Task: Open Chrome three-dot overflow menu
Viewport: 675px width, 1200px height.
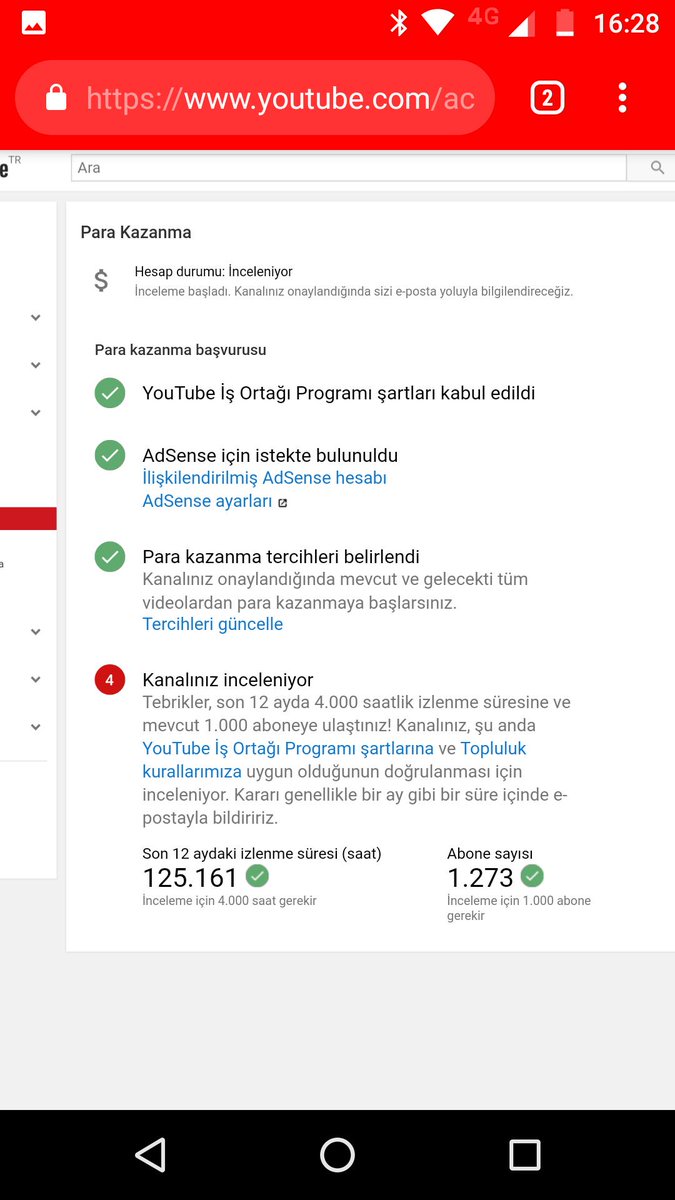Action: [x=622, y=98]
